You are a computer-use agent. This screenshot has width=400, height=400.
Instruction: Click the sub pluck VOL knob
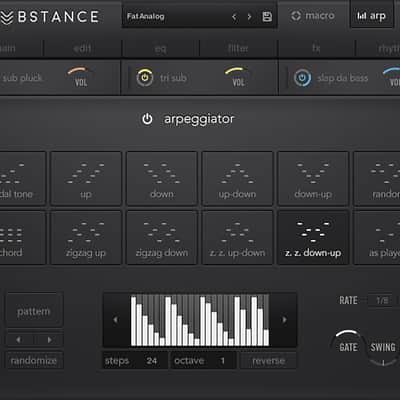click(81, 77)
